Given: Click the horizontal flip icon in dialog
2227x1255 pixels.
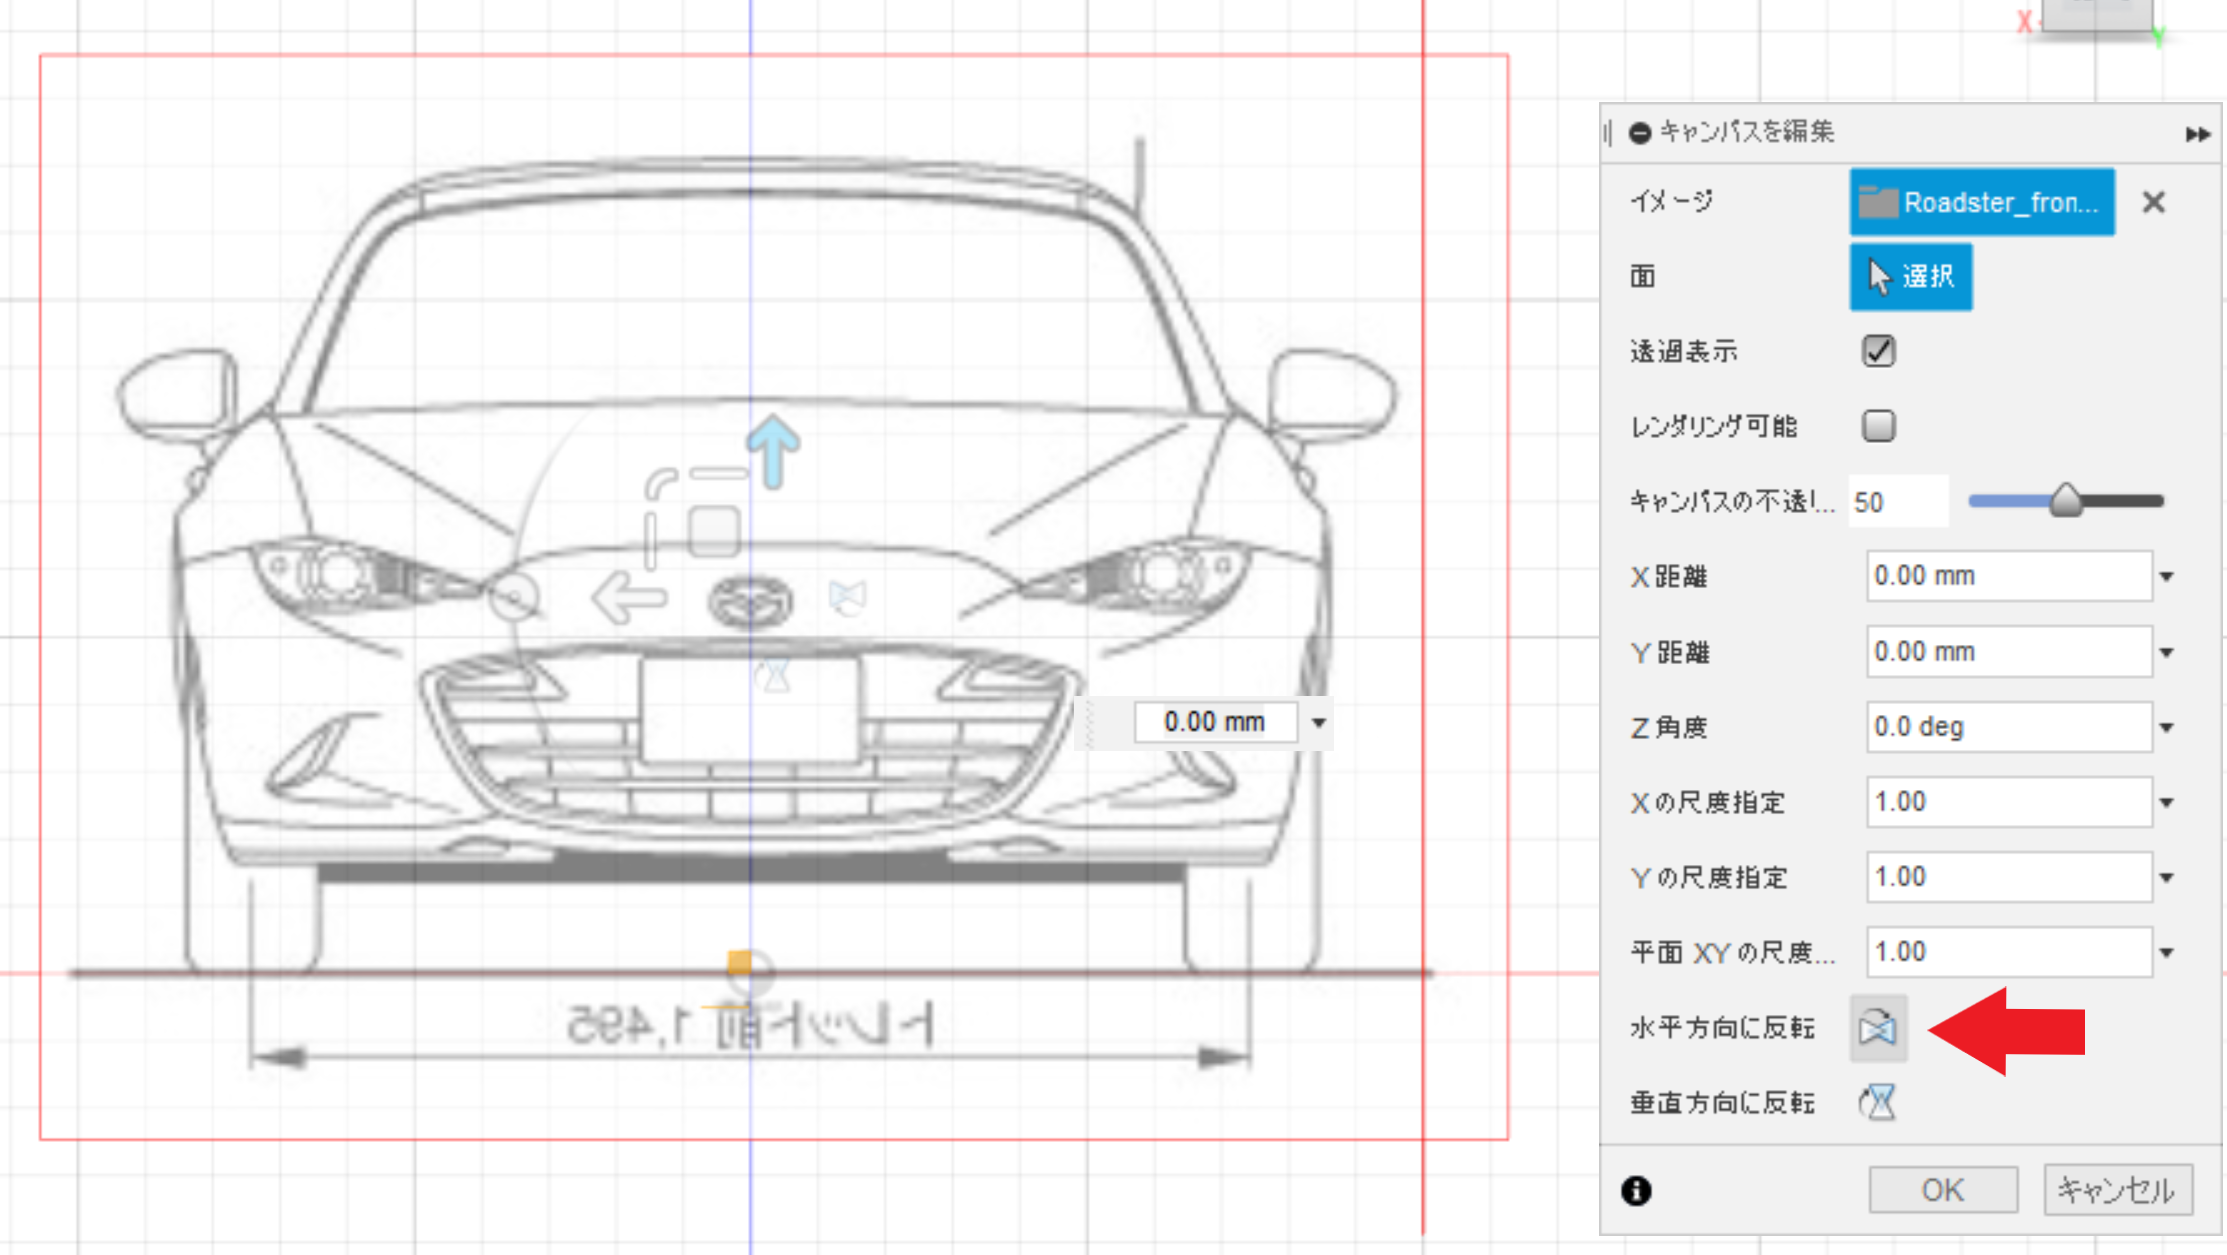Looking at the screenshot, I should point(1878,1028).
